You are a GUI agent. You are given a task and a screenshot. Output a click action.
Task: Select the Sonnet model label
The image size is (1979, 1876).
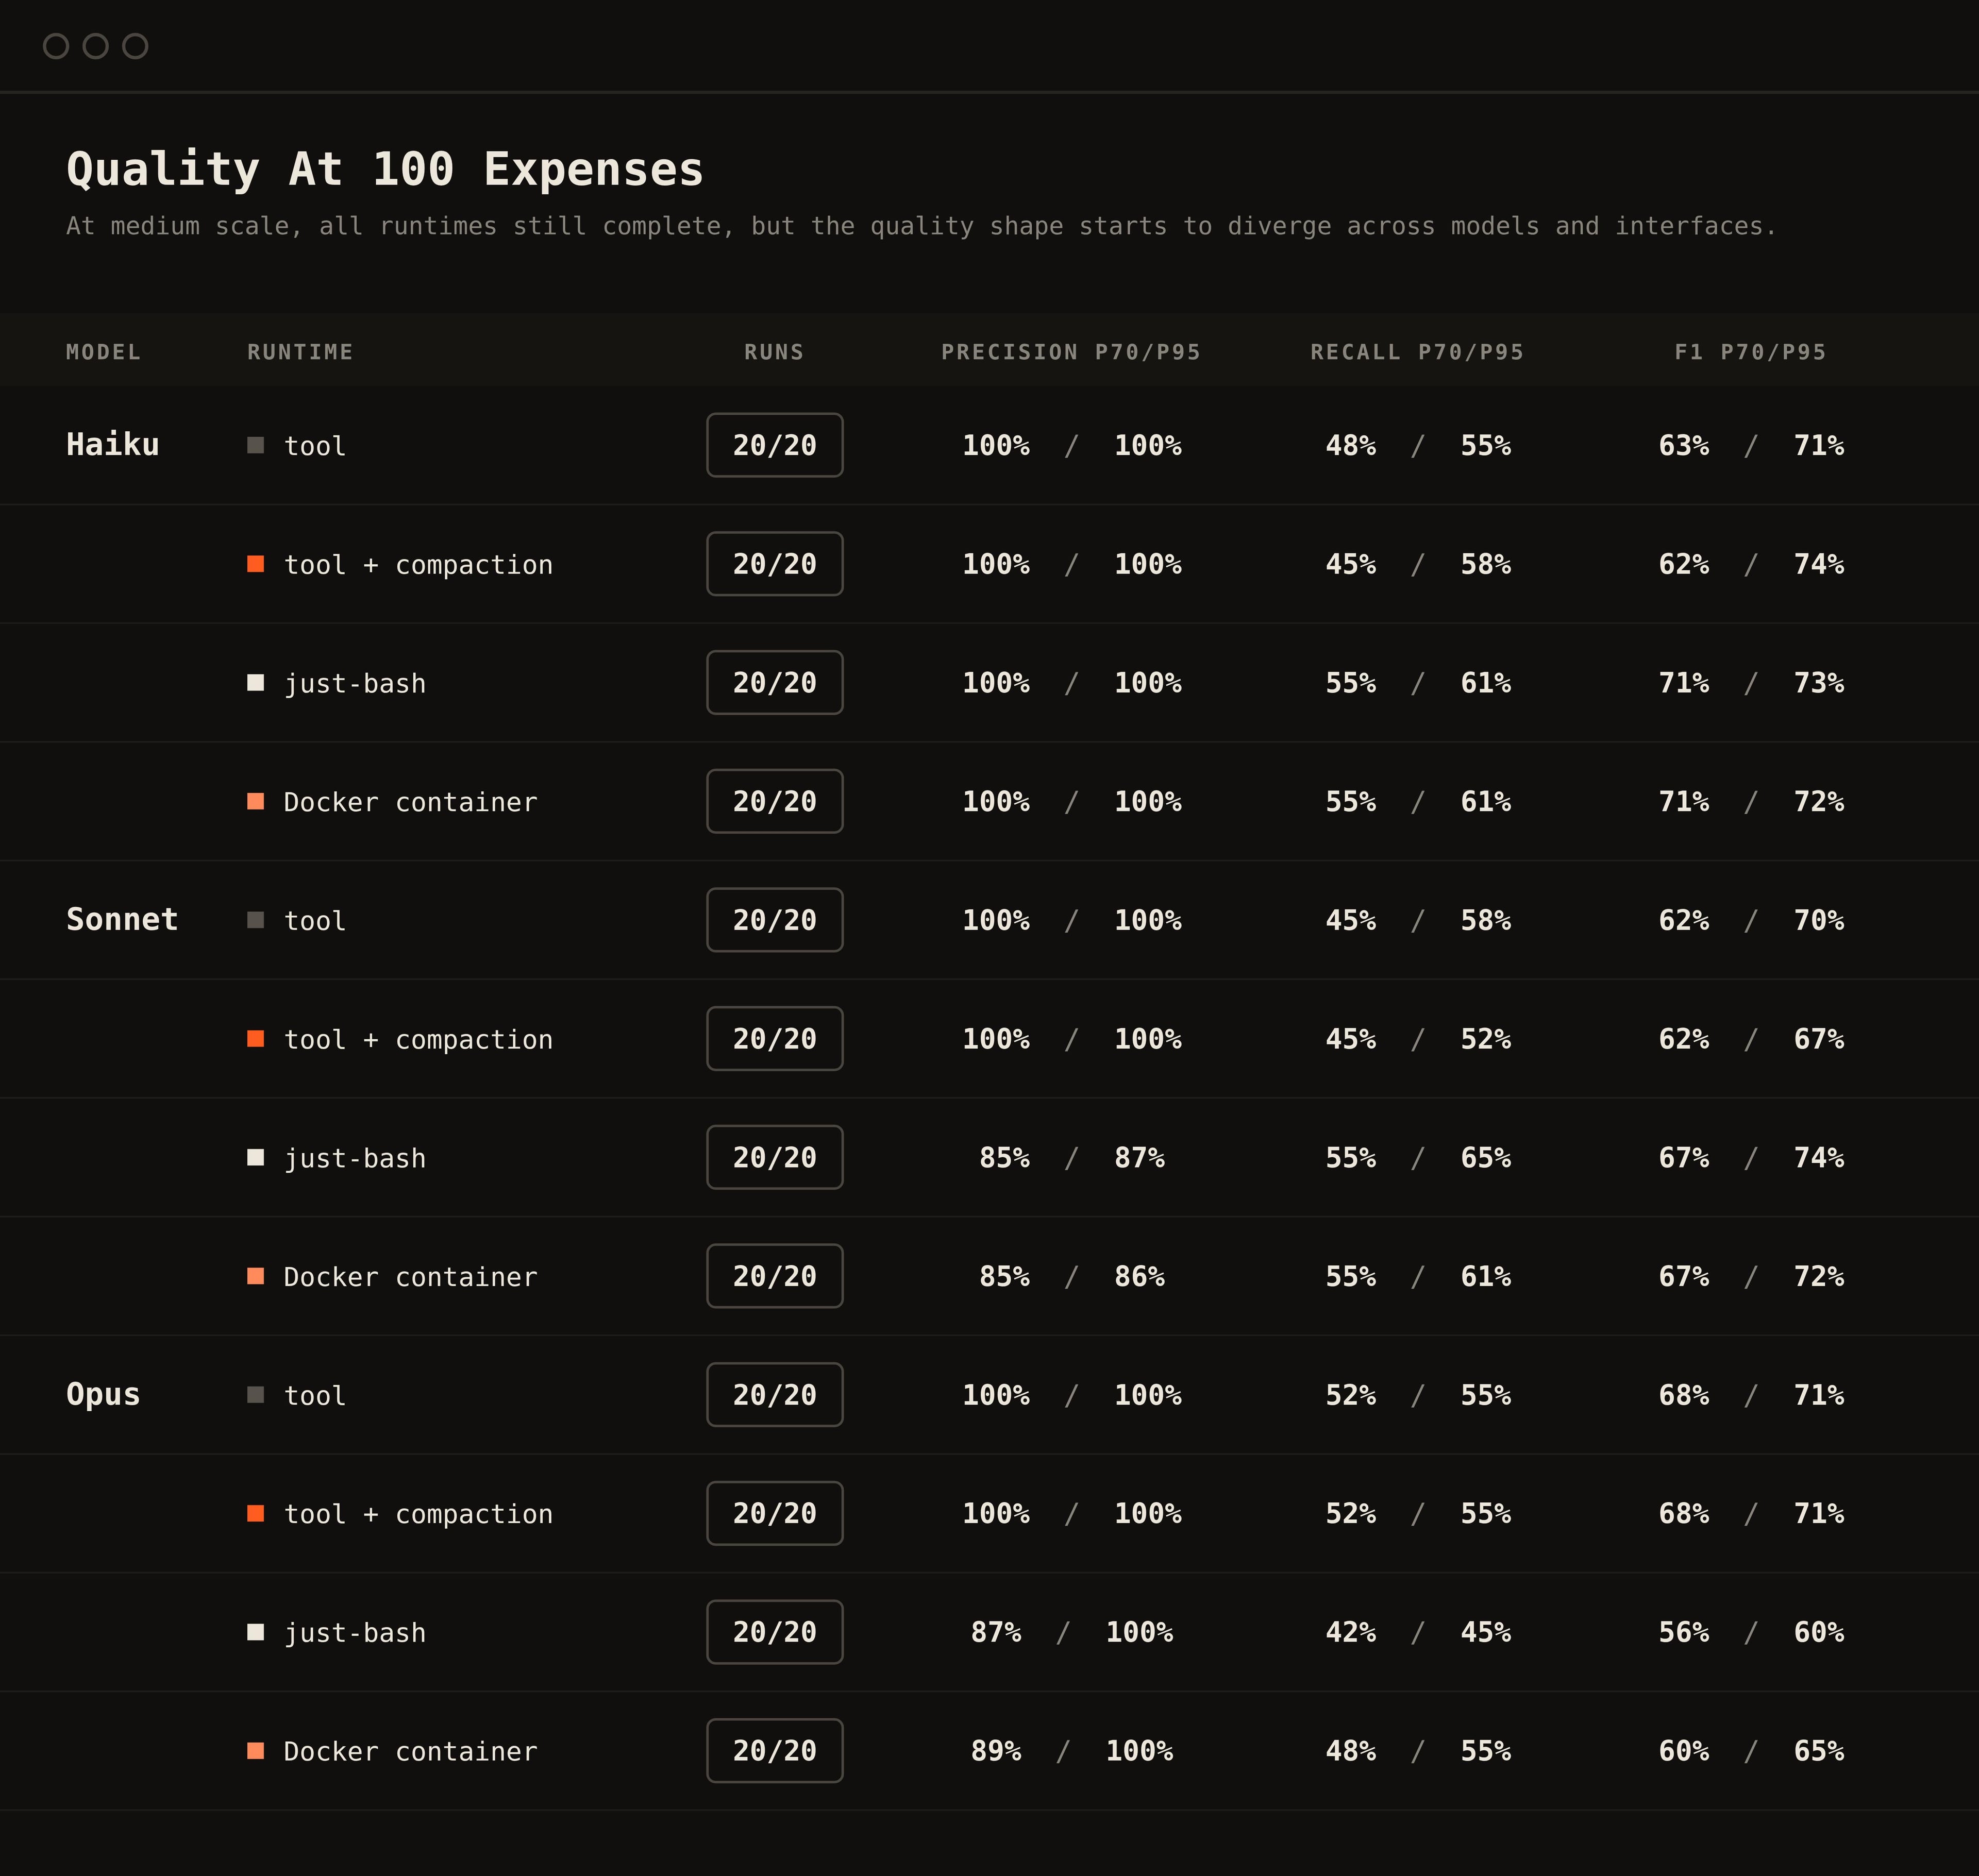click(x=122, y=920)
